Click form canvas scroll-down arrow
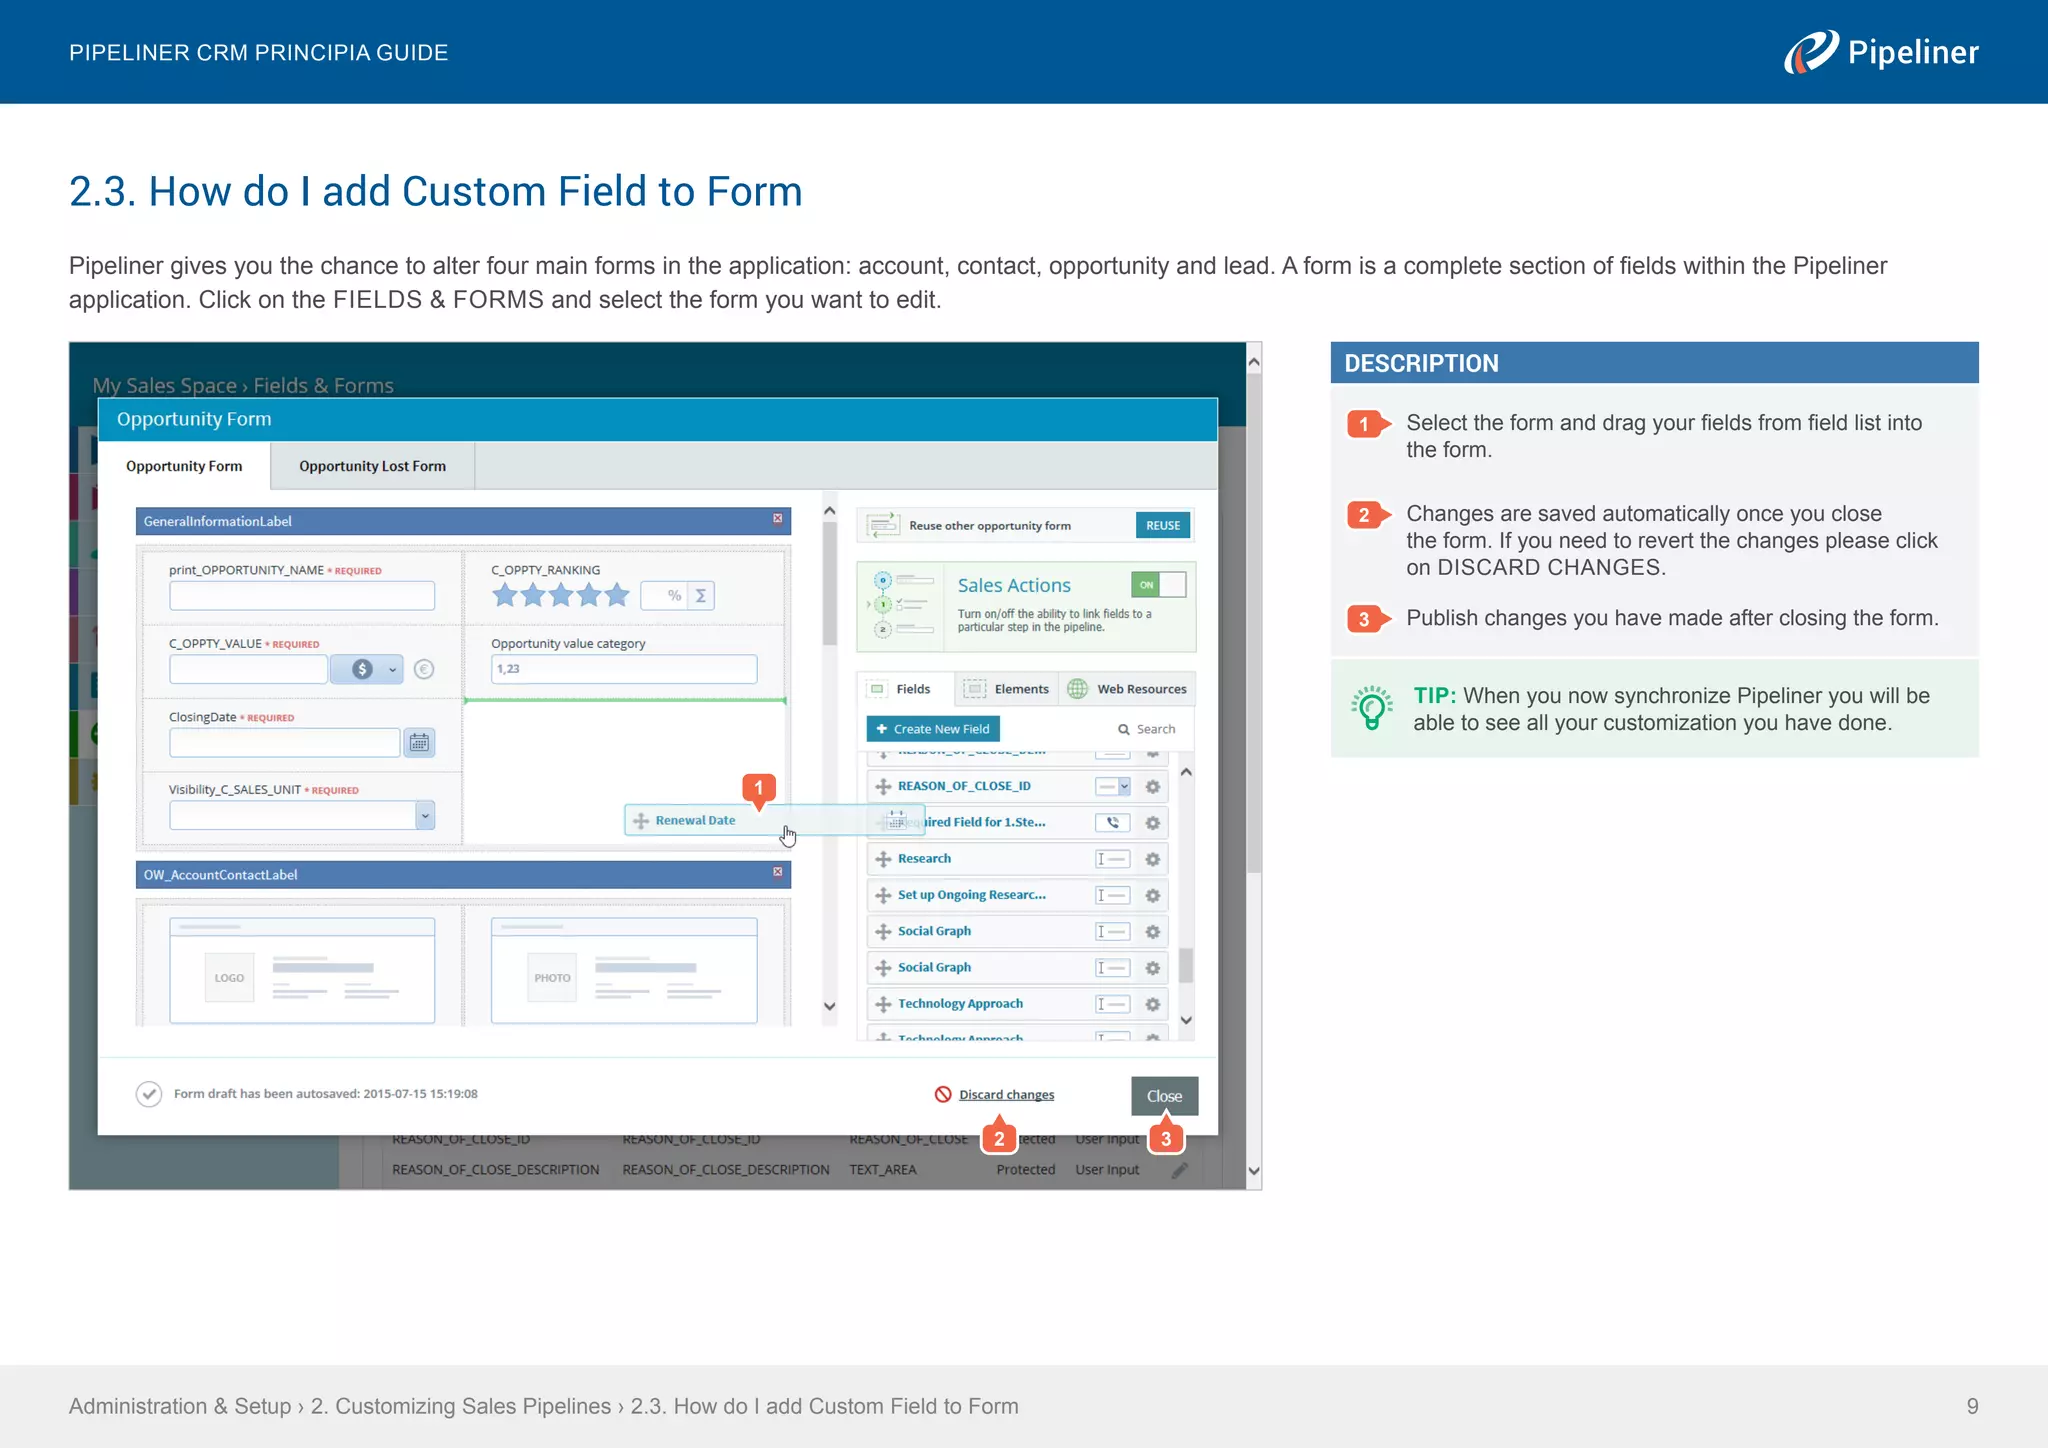This screenshot has height=1448, width=2048. click(x=829, y=1006)
